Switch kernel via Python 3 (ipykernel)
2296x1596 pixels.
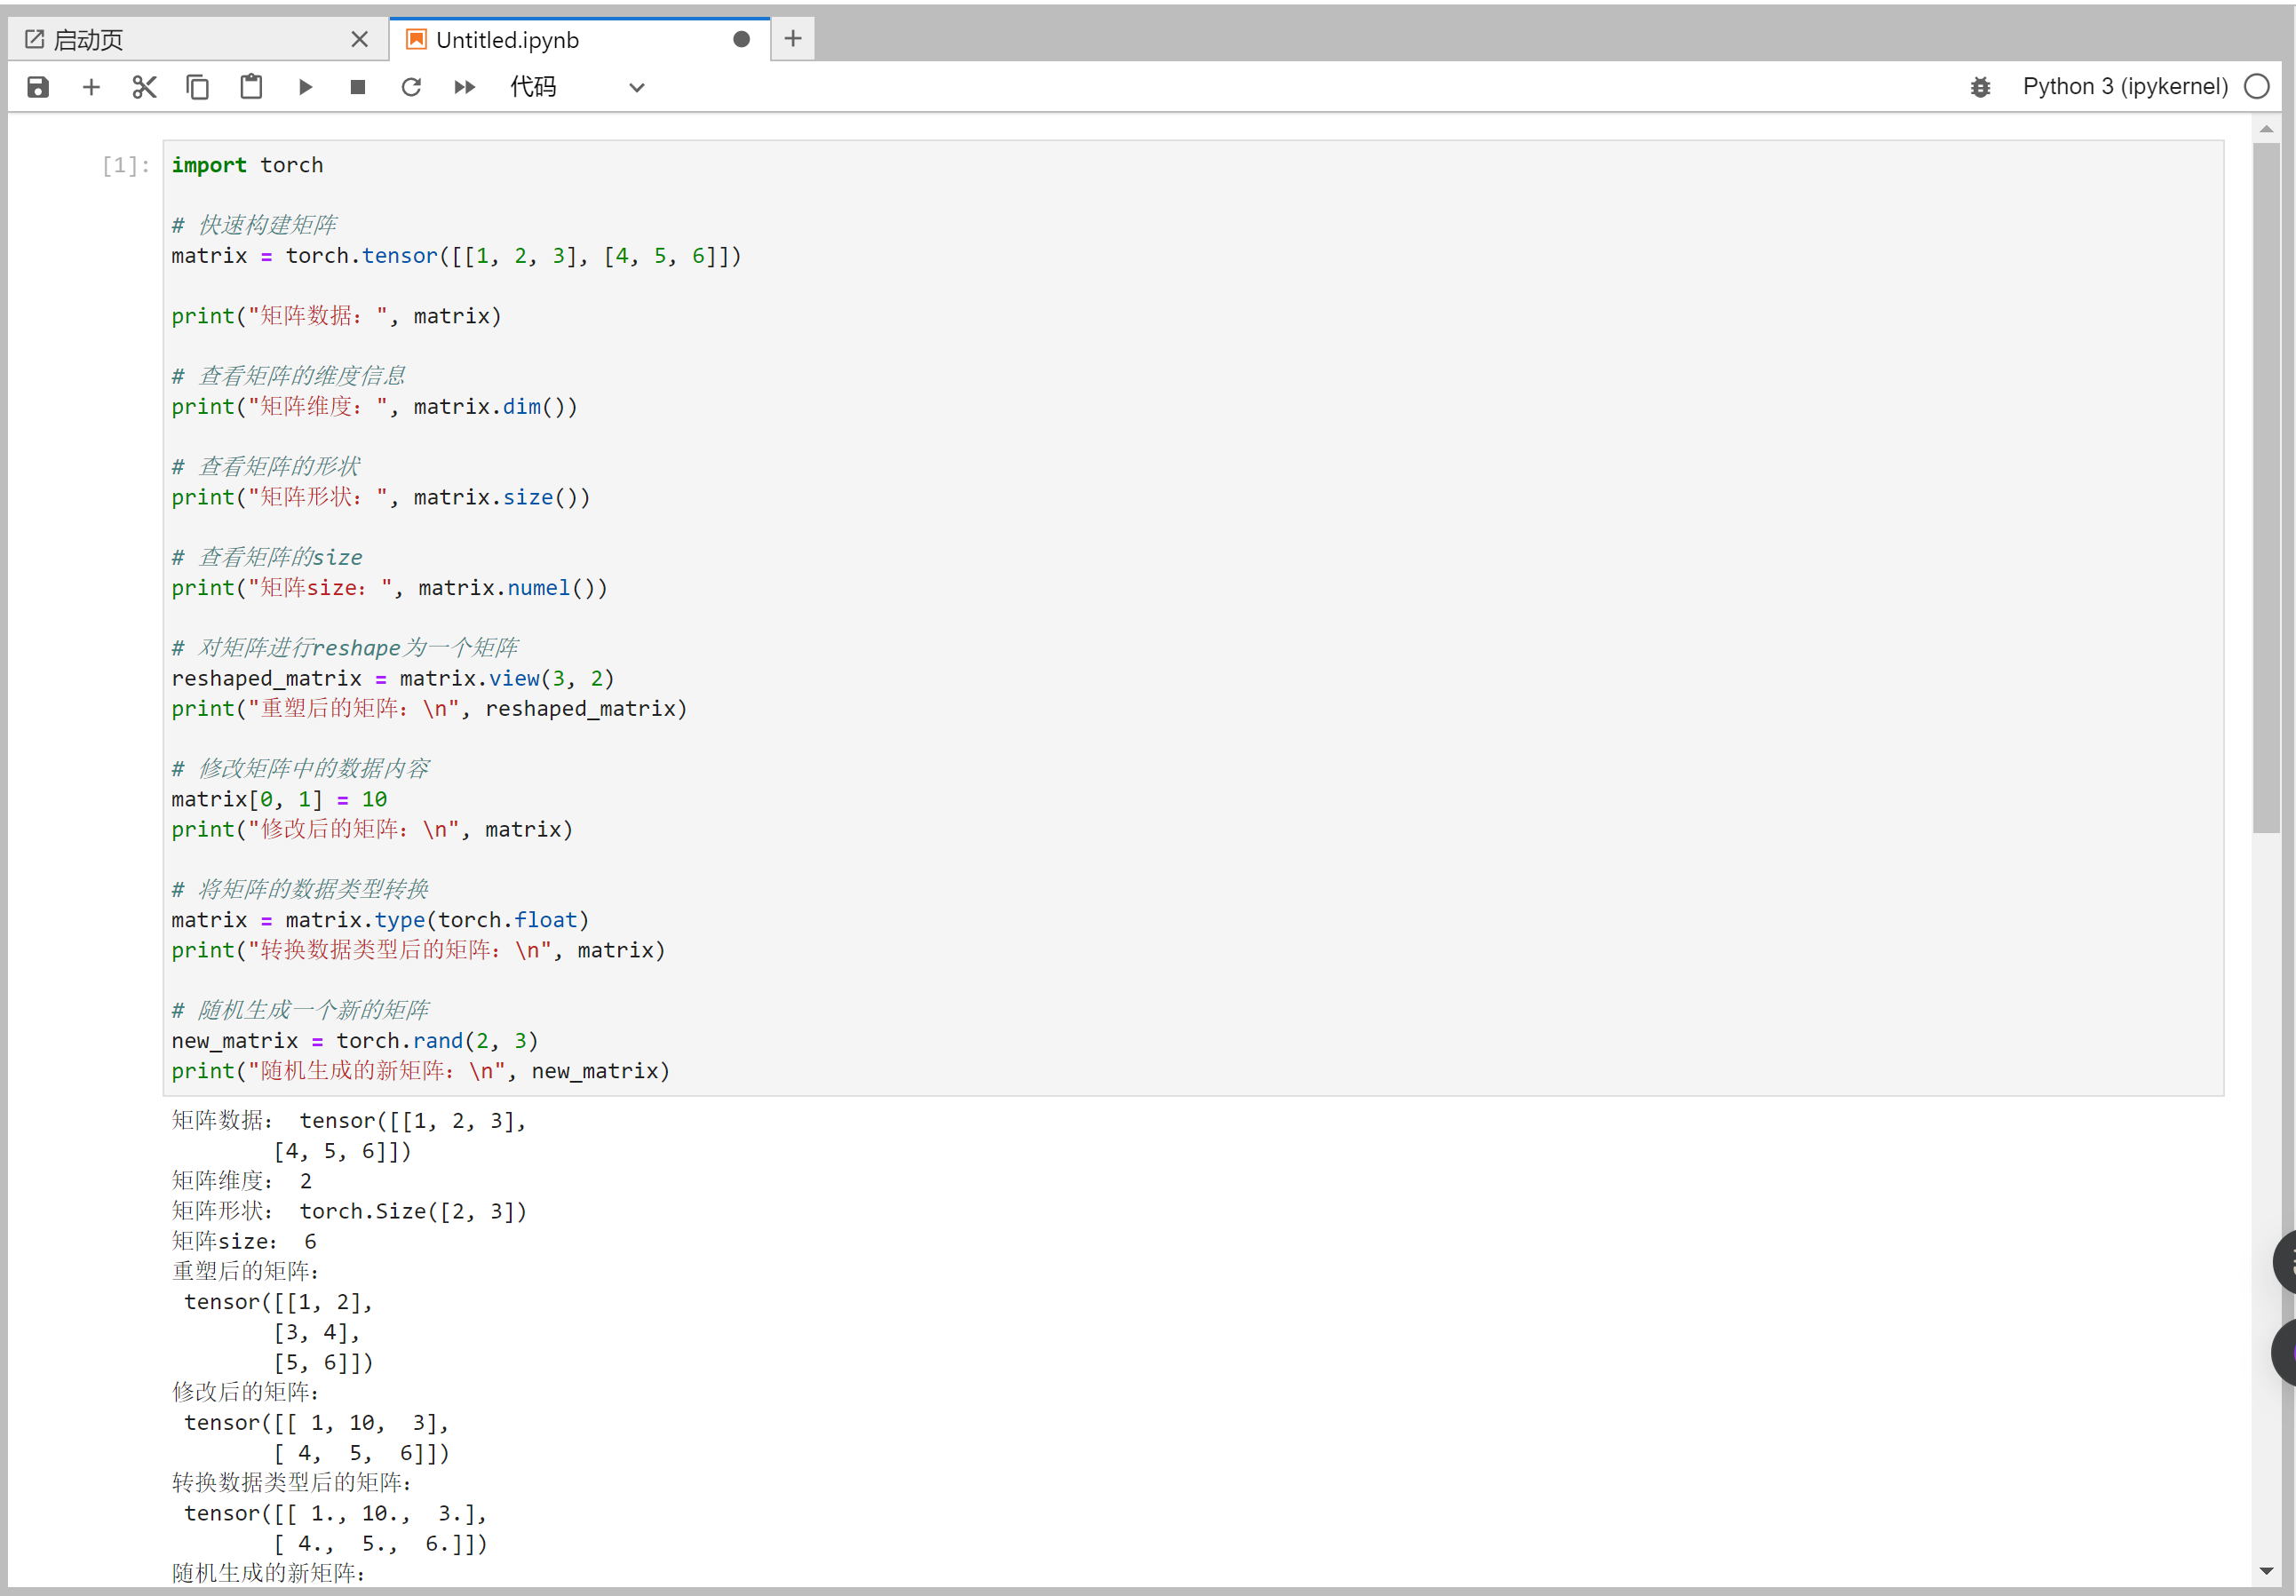click(x=2125, y=87)
